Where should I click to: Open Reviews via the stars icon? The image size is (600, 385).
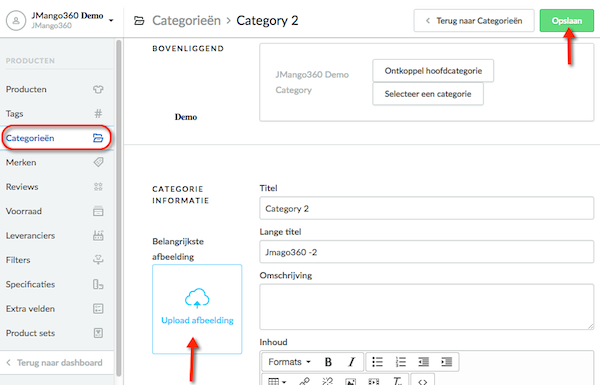[x=98, y=187]
